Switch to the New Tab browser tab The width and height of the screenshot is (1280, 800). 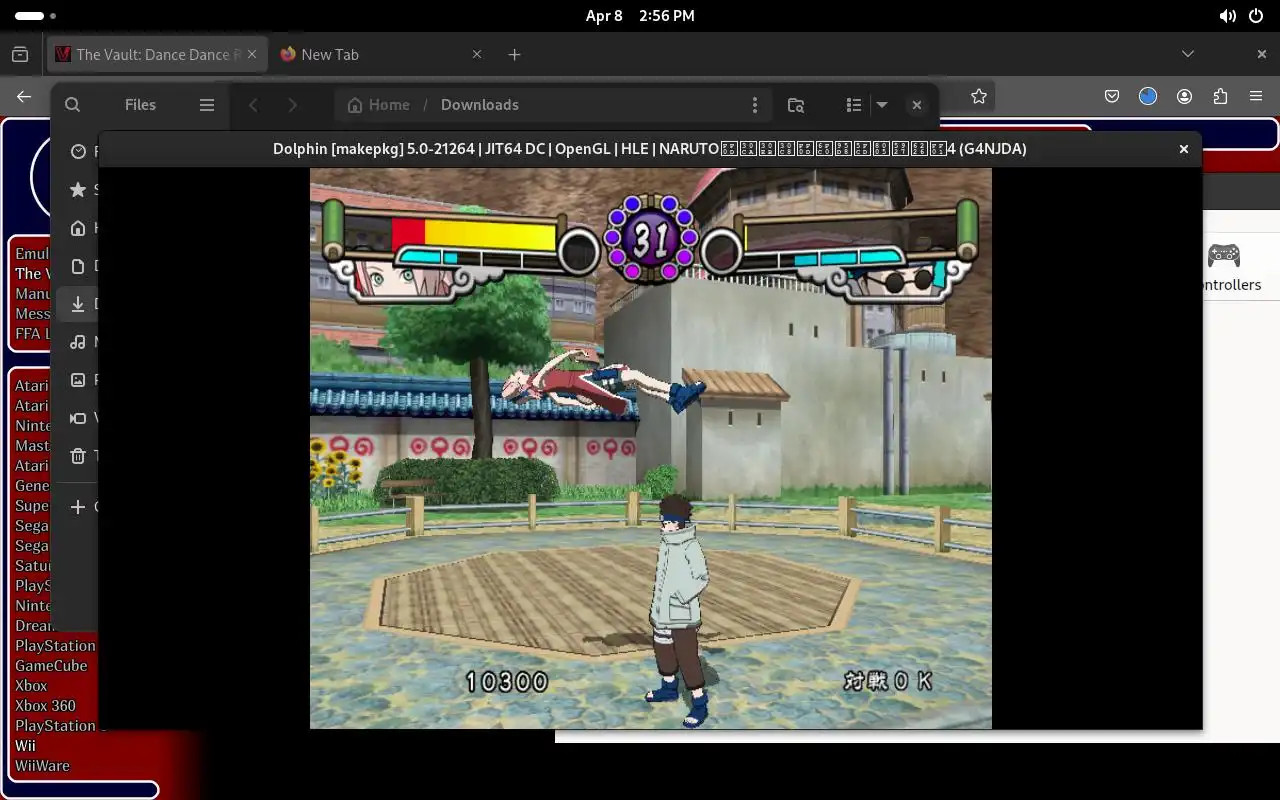(381, 54)
